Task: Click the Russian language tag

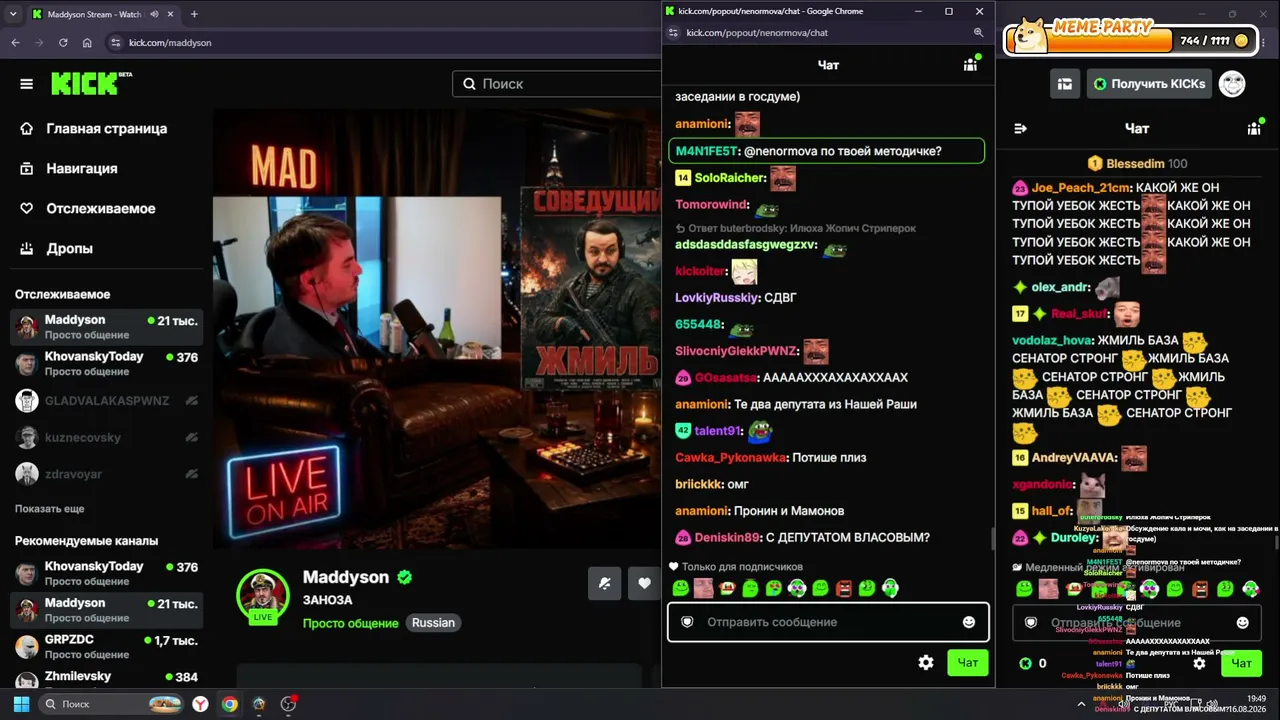Action: (x=433, y=623)
